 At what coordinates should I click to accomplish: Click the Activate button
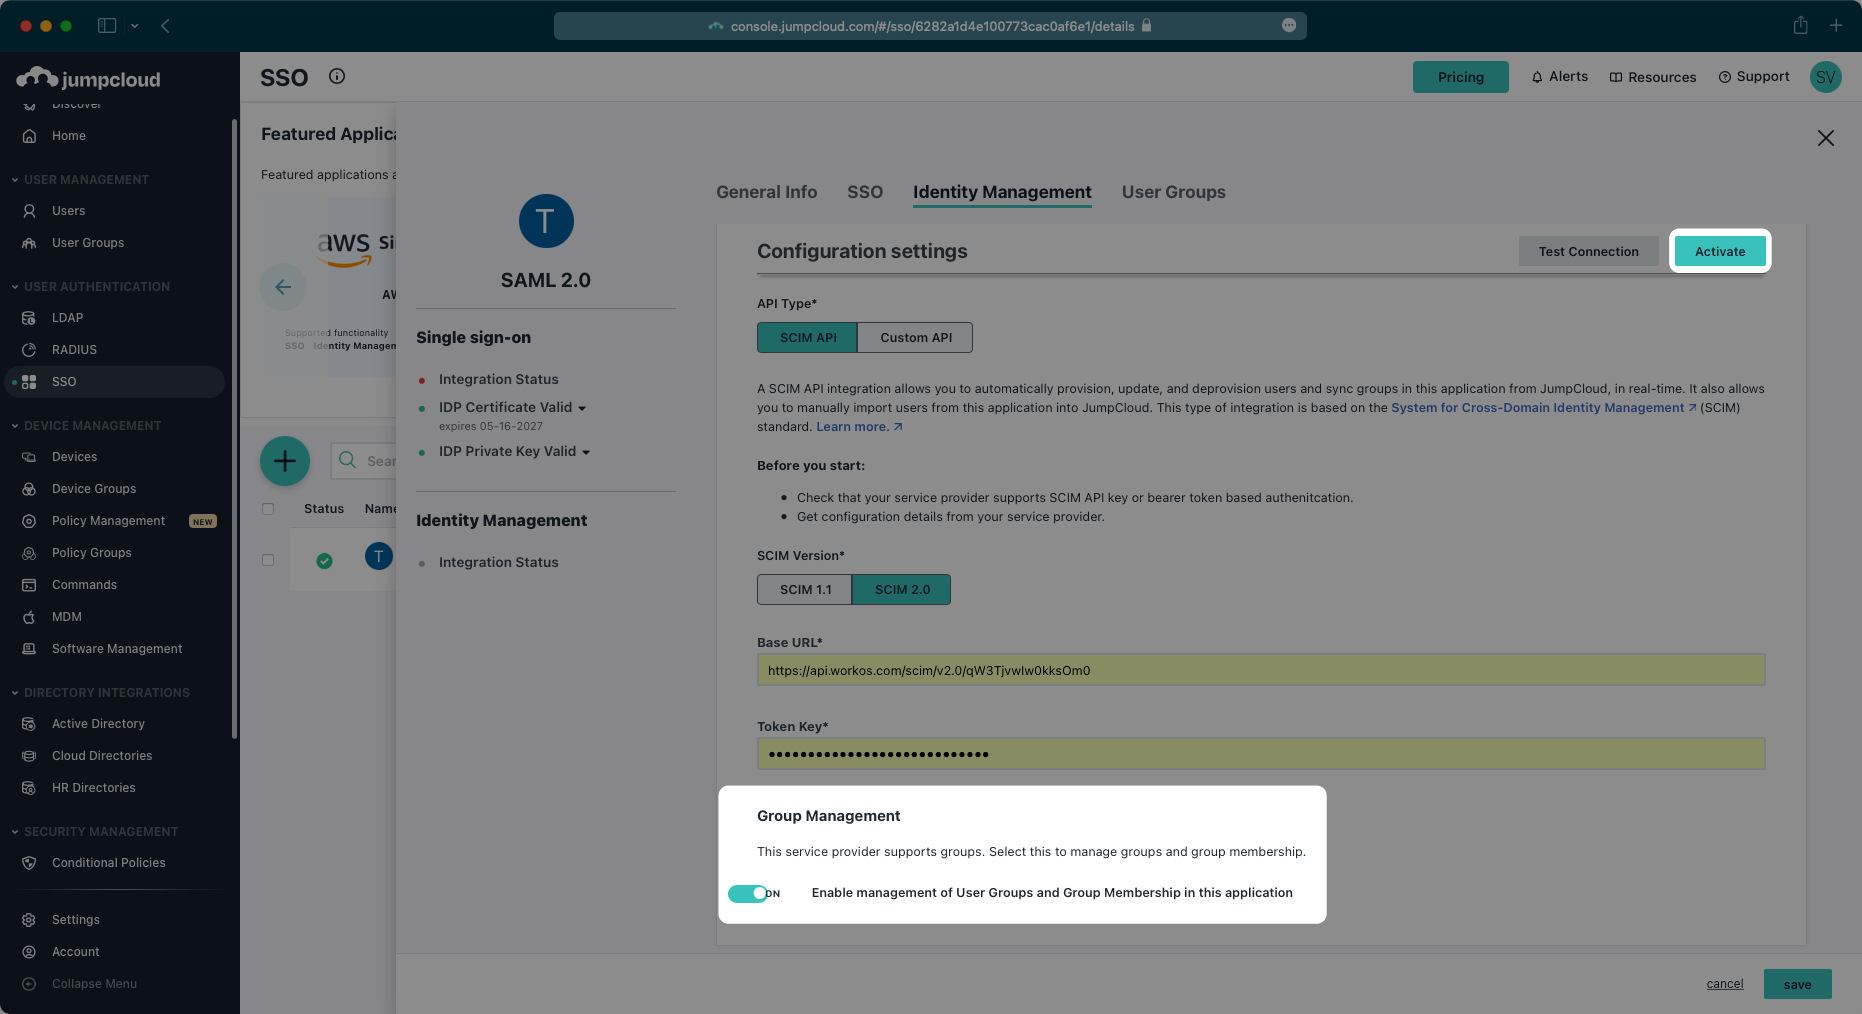pyautogui.click(x=1719, y=251)
